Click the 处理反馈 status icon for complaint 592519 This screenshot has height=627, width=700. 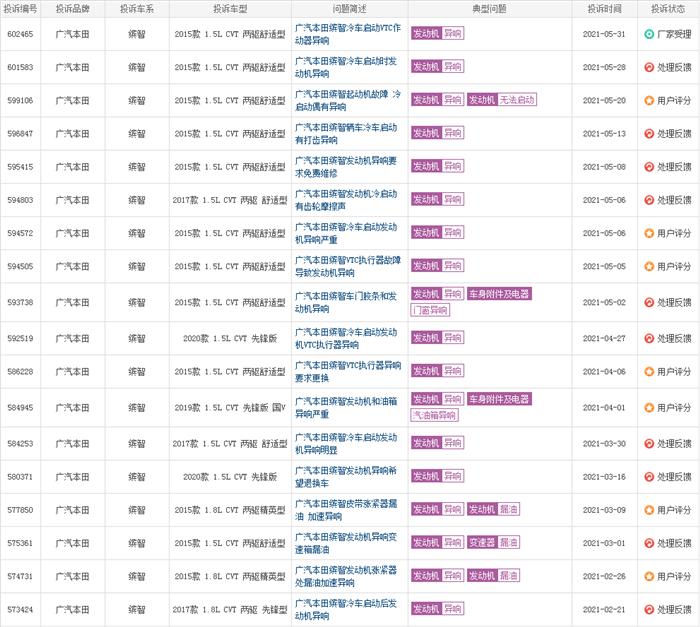coord(649,339)
